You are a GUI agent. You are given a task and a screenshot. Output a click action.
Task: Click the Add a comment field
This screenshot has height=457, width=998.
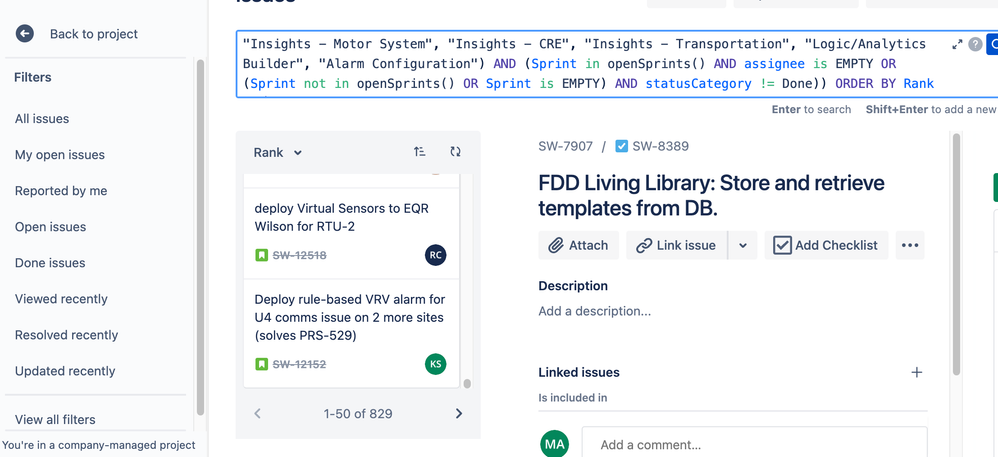(754, 444)
